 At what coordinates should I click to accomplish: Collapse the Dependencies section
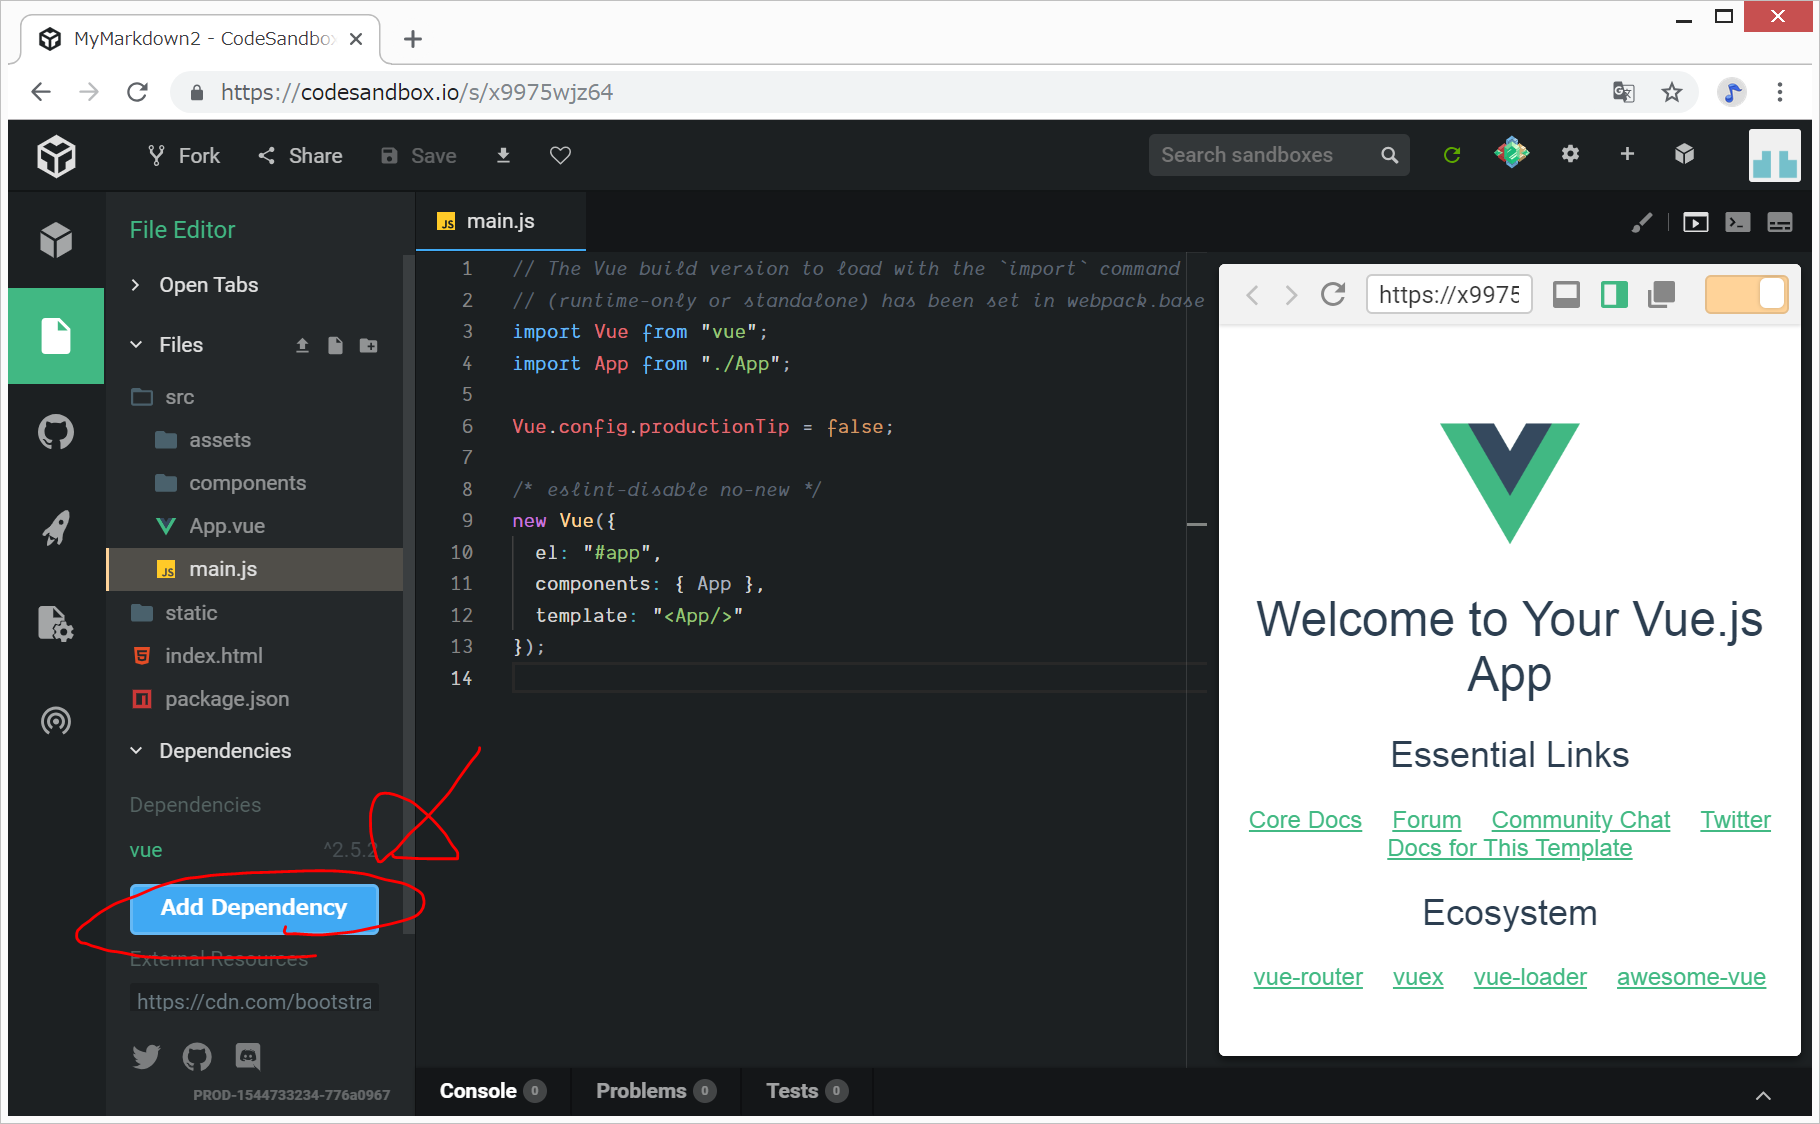(136, 751)
